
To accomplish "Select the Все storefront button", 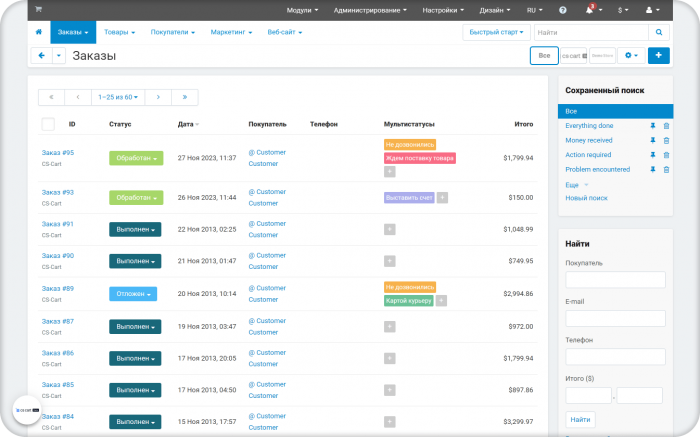I will click(544, 55).
